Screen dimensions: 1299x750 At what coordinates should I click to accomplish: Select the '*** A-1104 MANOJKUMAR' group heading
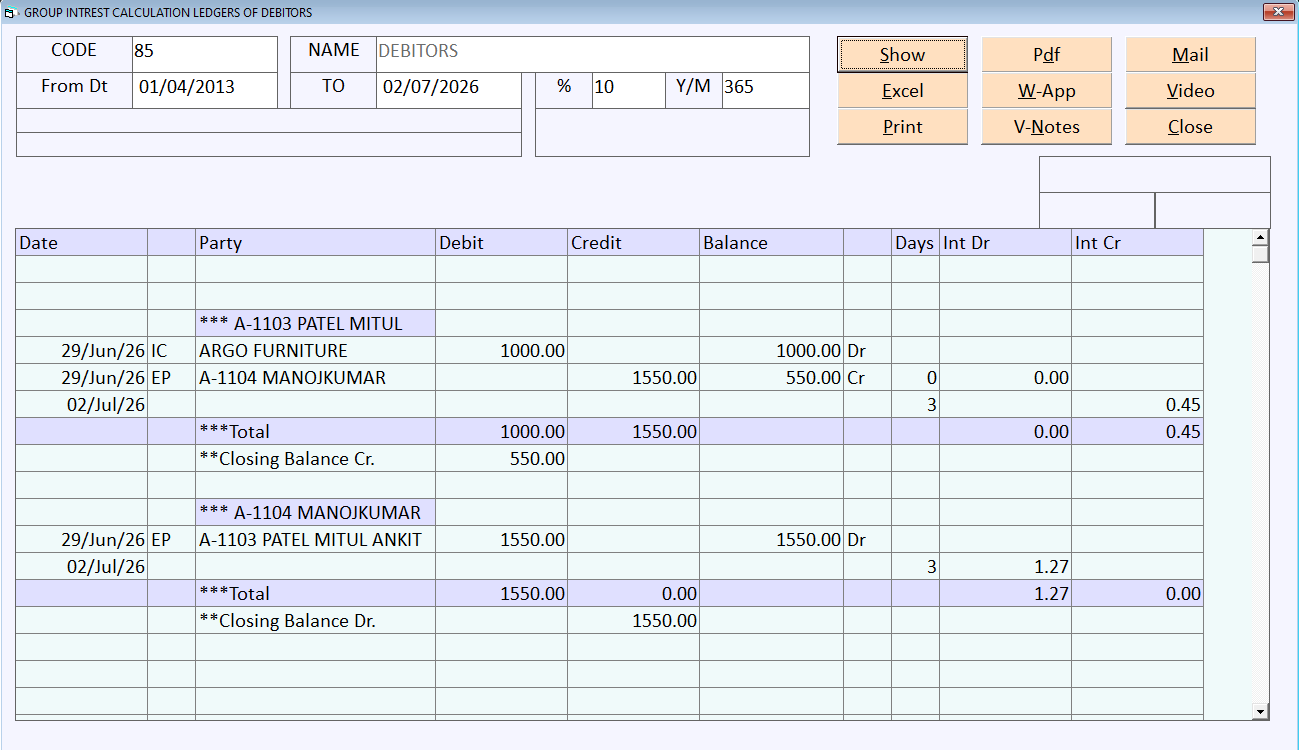[x=315, y=513]
